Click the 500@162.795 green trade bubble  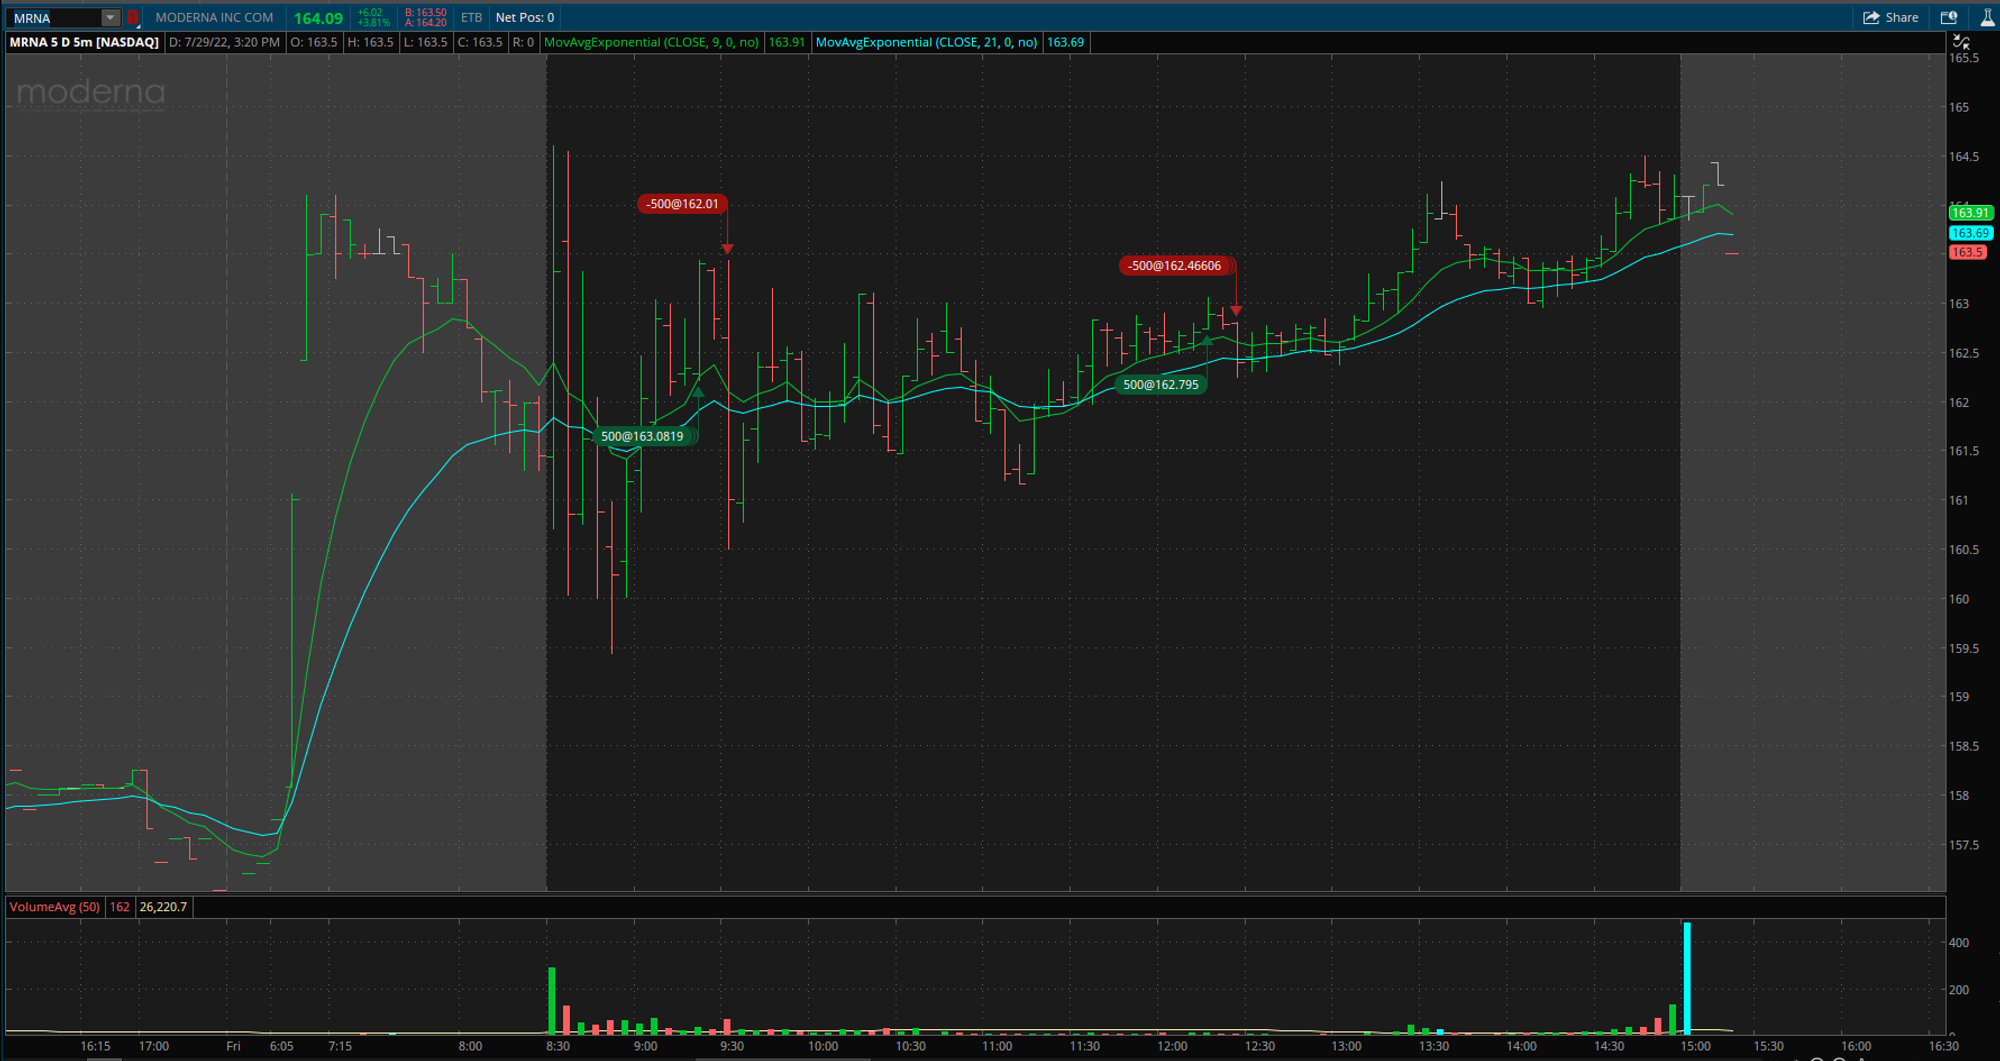pos(1159,384)
